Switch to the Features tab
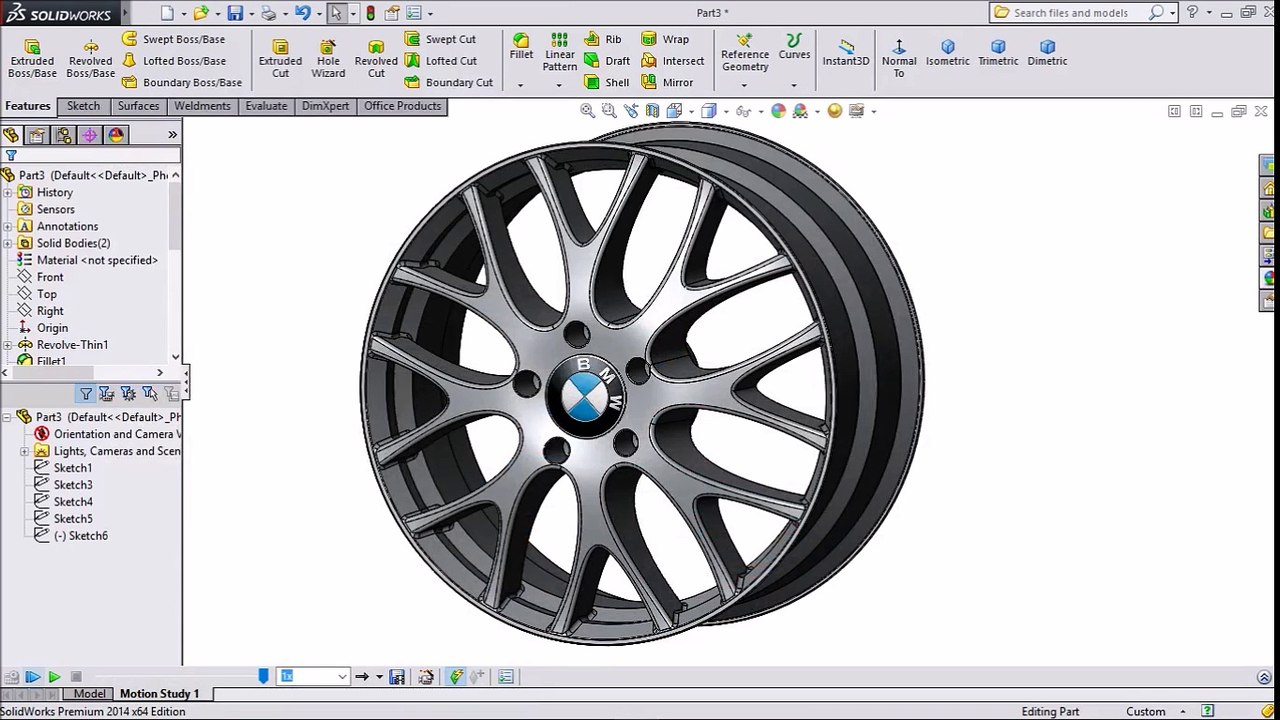Viewport: 1280px width, 720px height. (x=28, y=106)
